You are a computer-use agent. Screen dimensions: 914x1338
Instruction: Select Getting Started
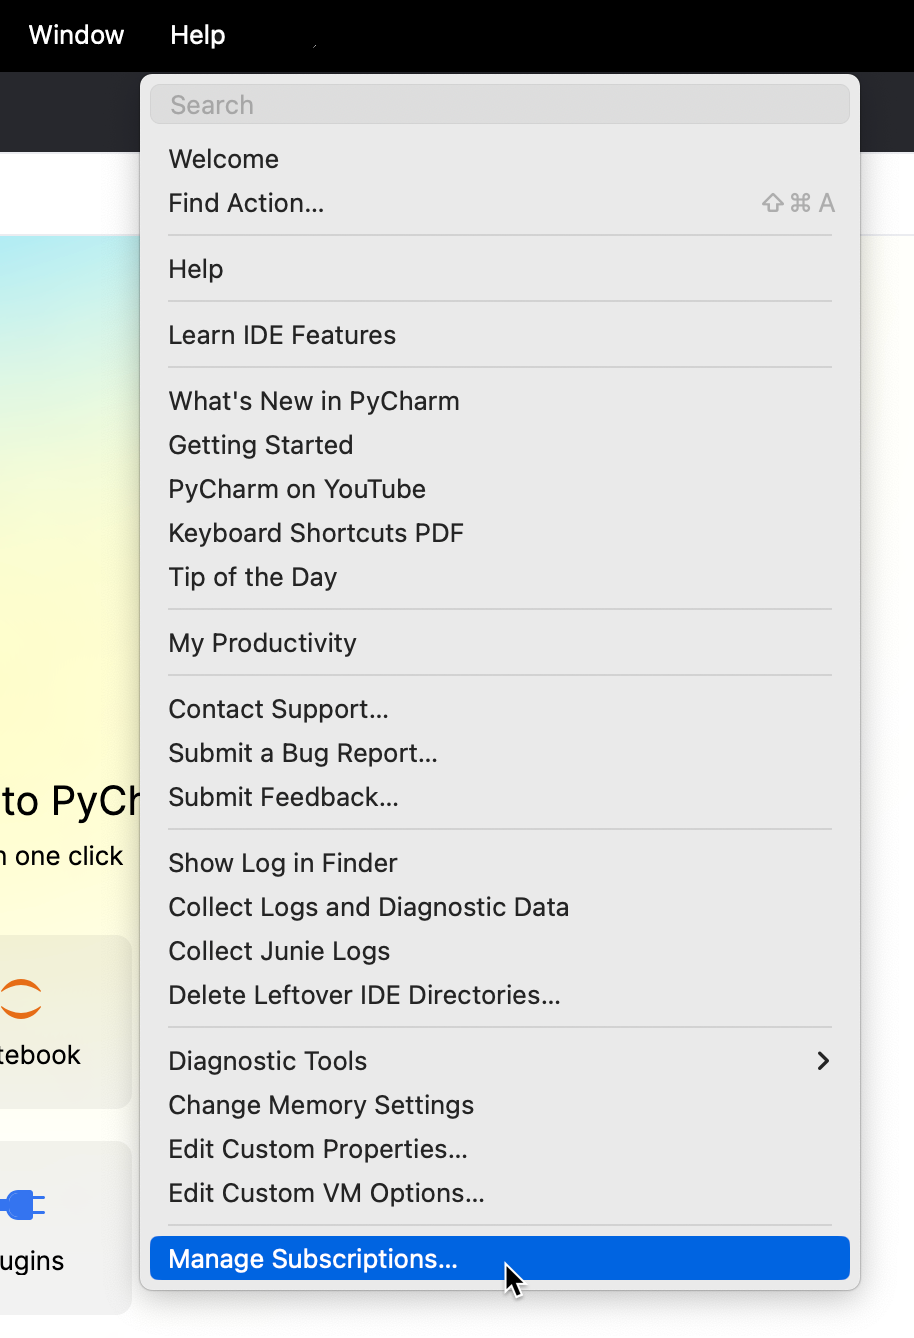click(260, 444)
